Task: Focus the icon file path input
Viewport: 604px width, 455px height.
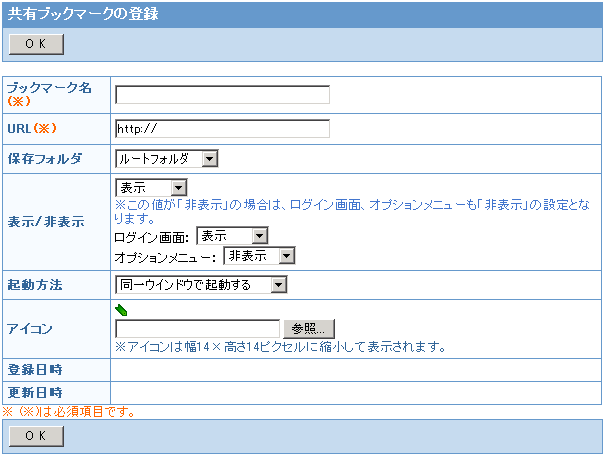Action: click(197, 329)
